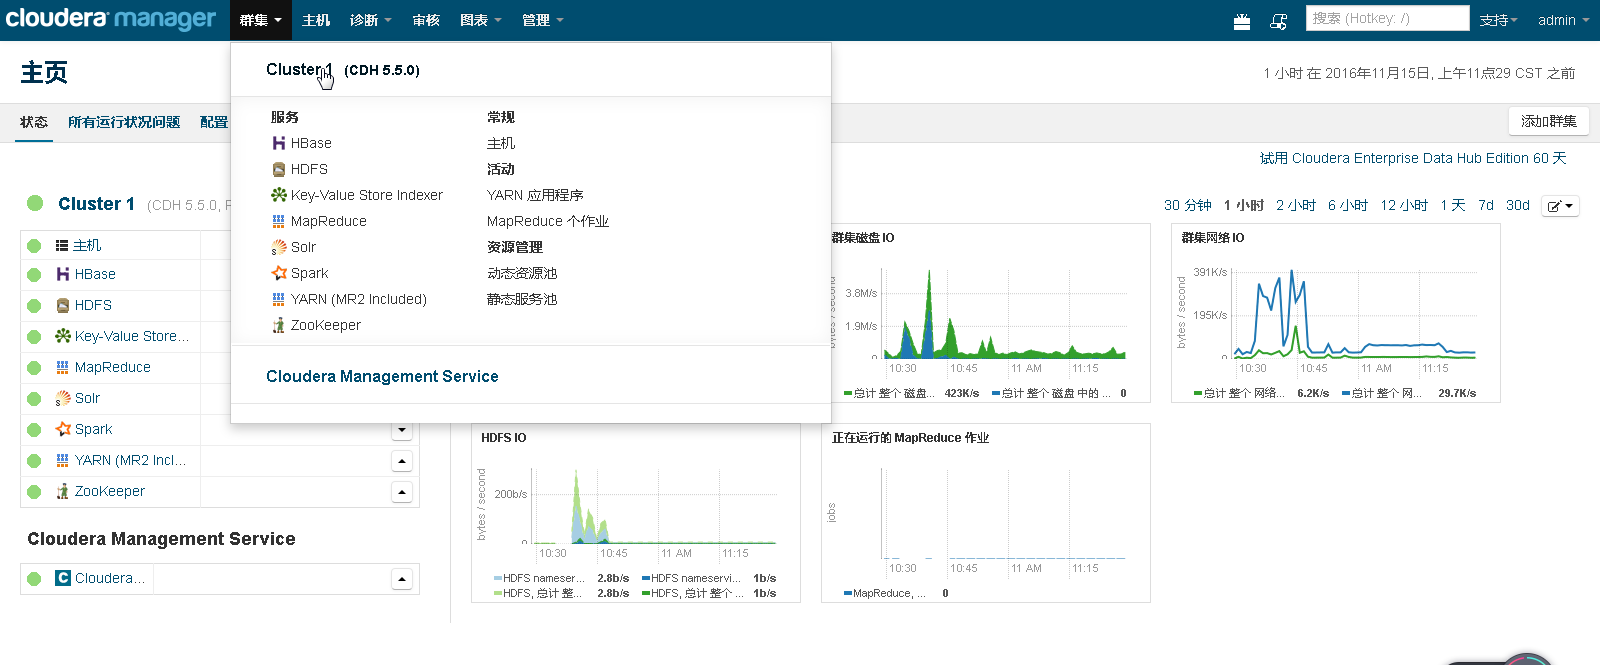Switch to the 配置 tab

tap(214, 122)
